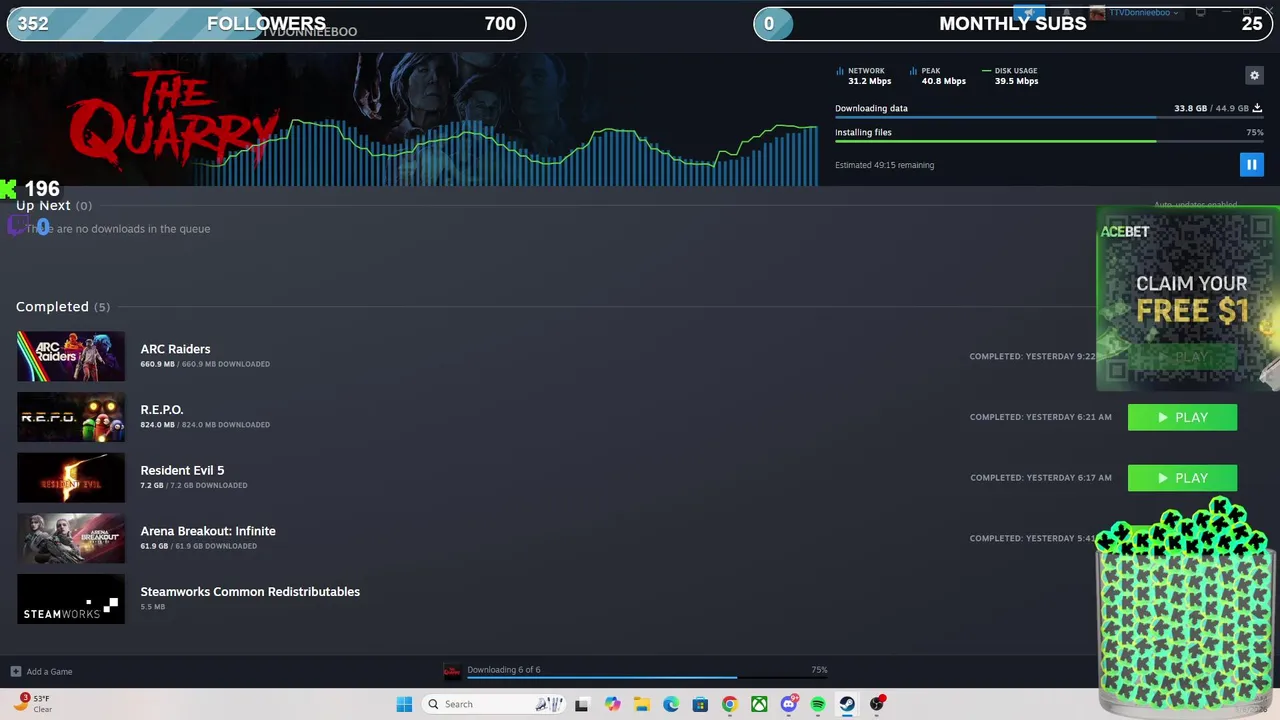Play Resident Evil 5 with its PLAY button
1280x720 pixels.
[x=1182, y=478]
